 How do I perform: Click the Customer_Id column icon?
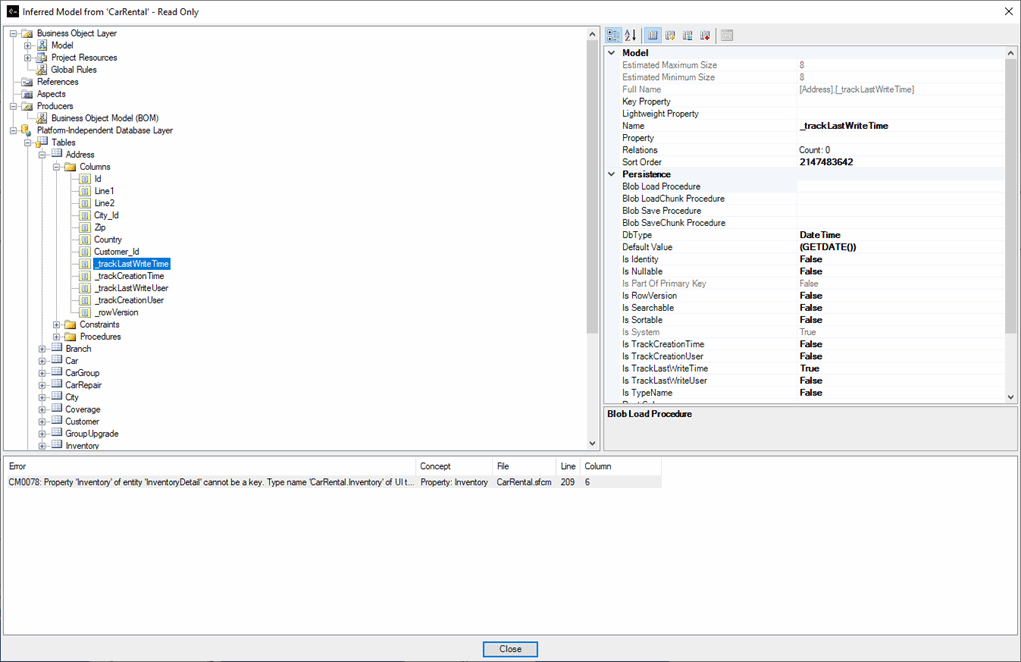click(x=85, y=251)
